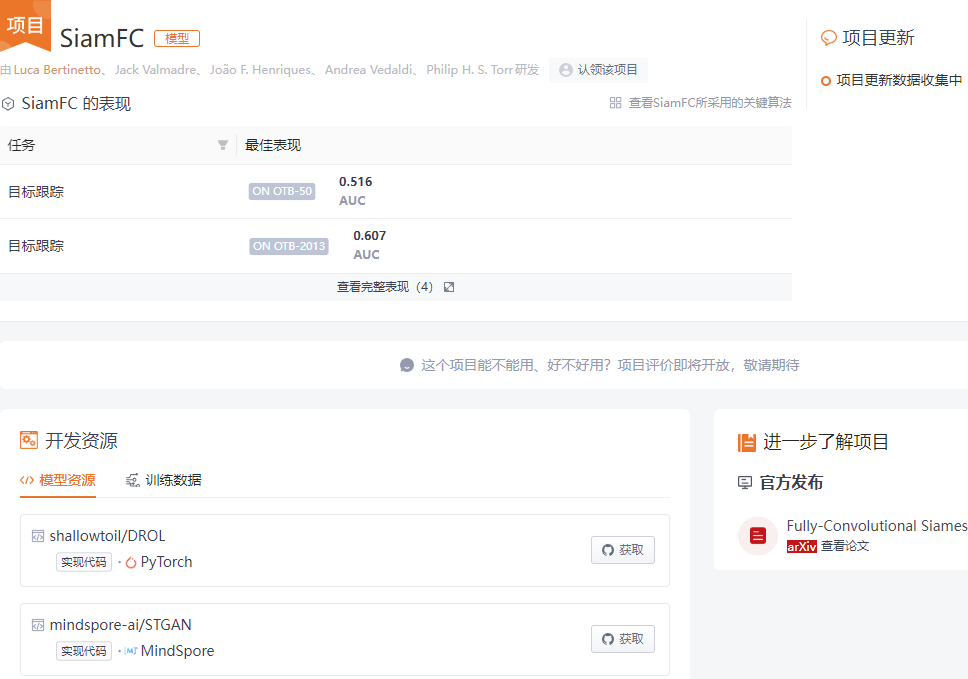This screenshot has width=968, height=679.
Task: Open the 任务 column filter dropdown
Action: point(223,145)
